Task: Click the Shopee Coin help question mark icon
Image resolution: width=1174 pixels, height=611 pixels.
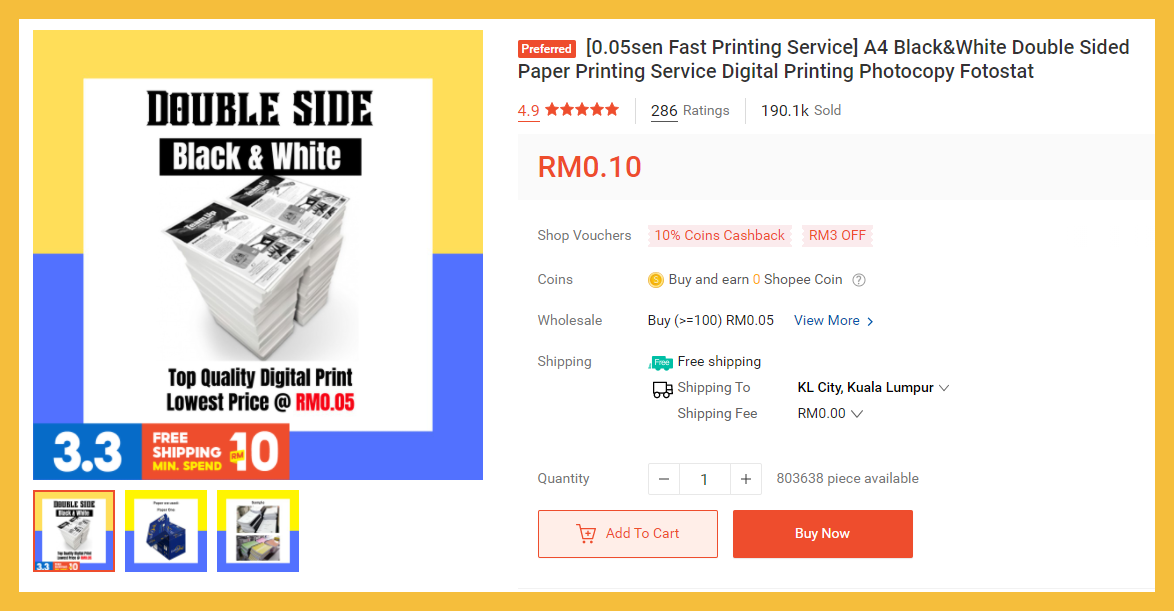Action: [x=859, y=280]
